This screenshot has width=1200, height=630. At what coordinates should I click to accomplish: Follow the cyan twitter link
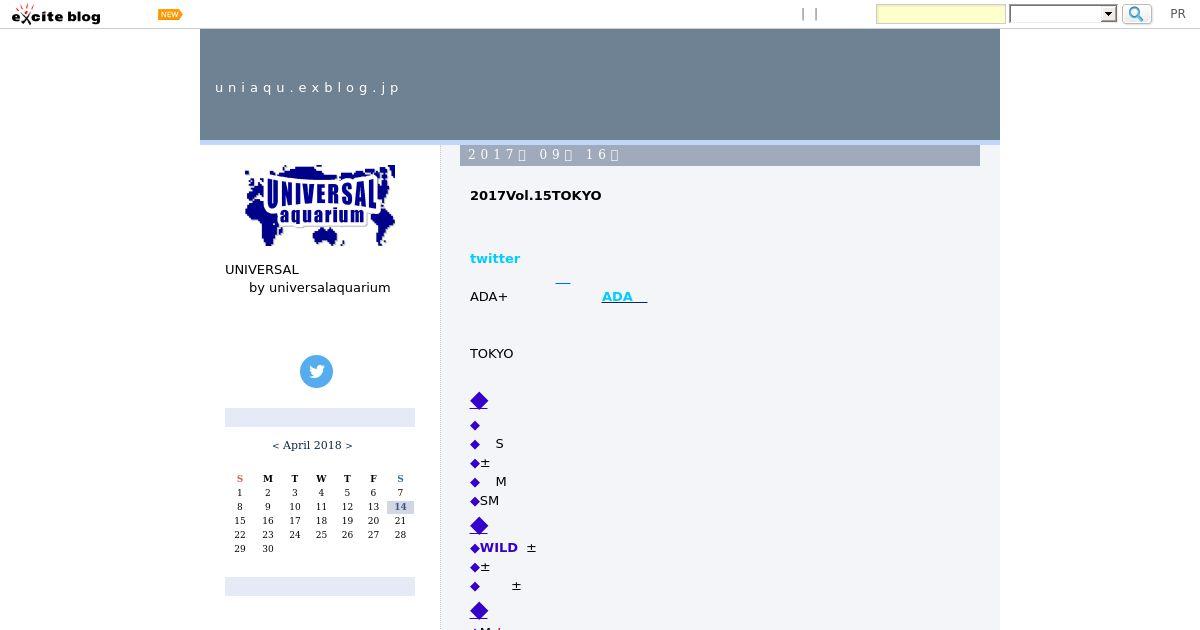(495, 258)
